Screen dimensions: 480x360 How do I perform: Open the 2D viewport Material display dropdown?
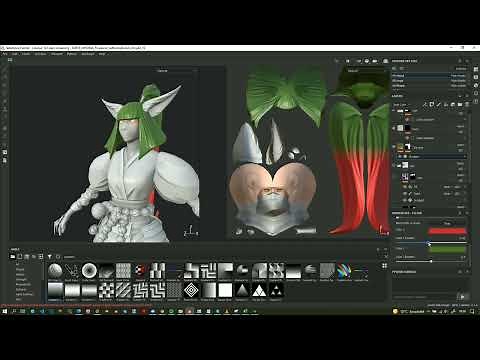click(366, 71)
